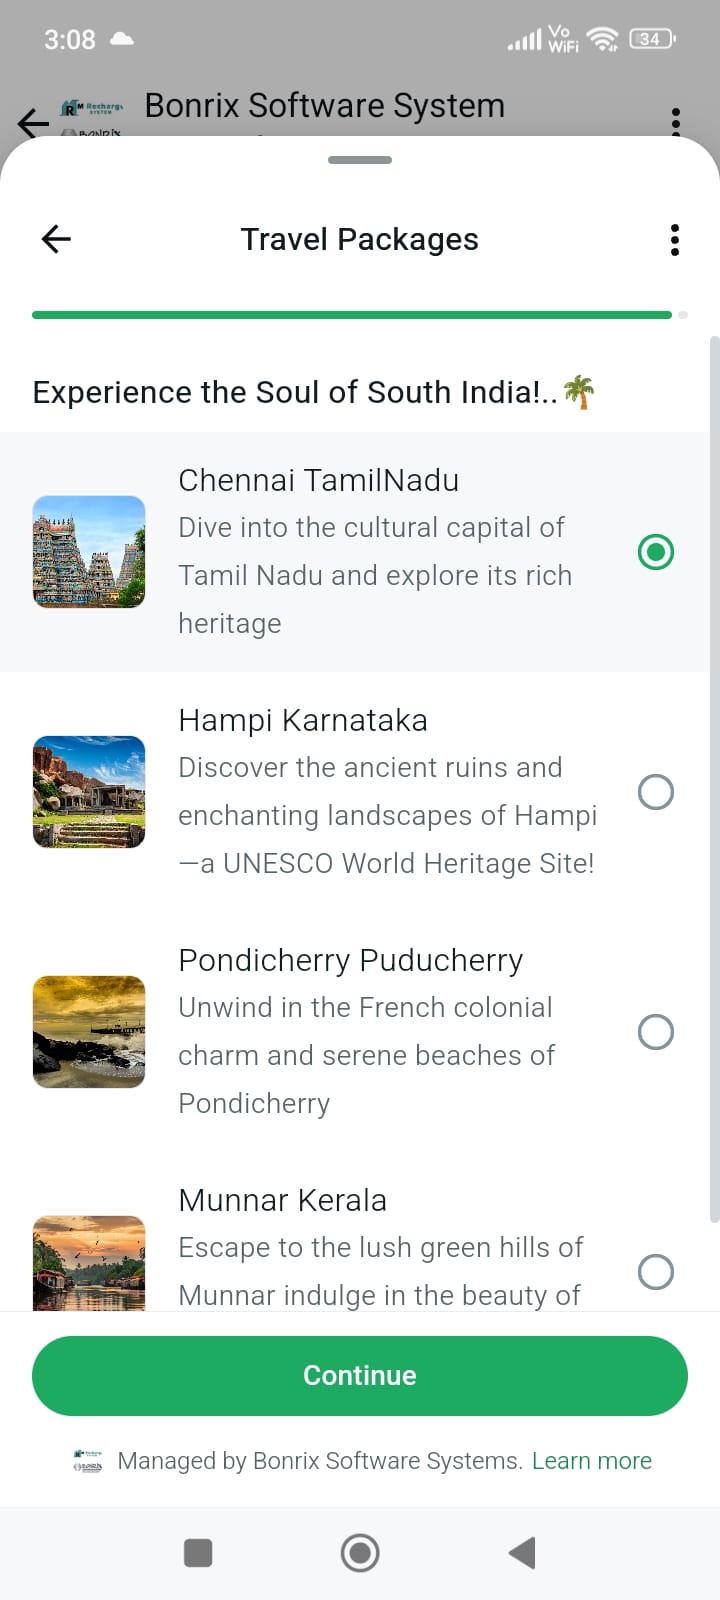Click the vertical scrollbar on the list

pos(714,780)
